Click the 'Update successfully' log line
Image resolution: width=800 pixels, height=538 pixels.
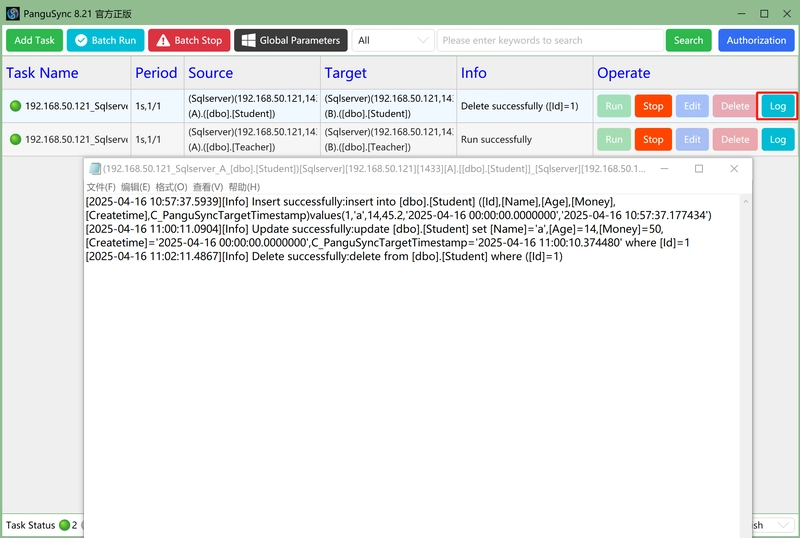pyautogui.click(x=388, y=236)
